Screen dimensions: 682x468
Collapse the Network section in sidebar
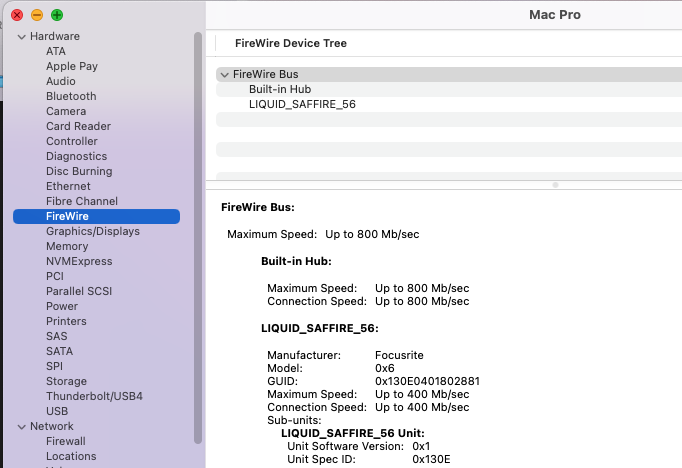[x=21, y=427]
